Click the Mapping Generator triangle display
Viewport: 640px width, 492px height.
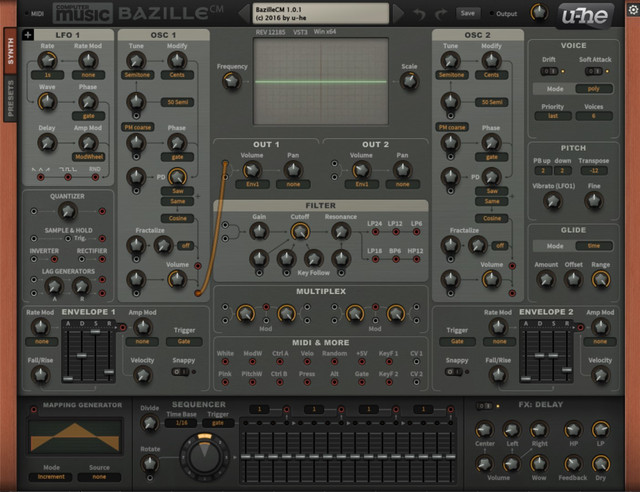(75, 436)
